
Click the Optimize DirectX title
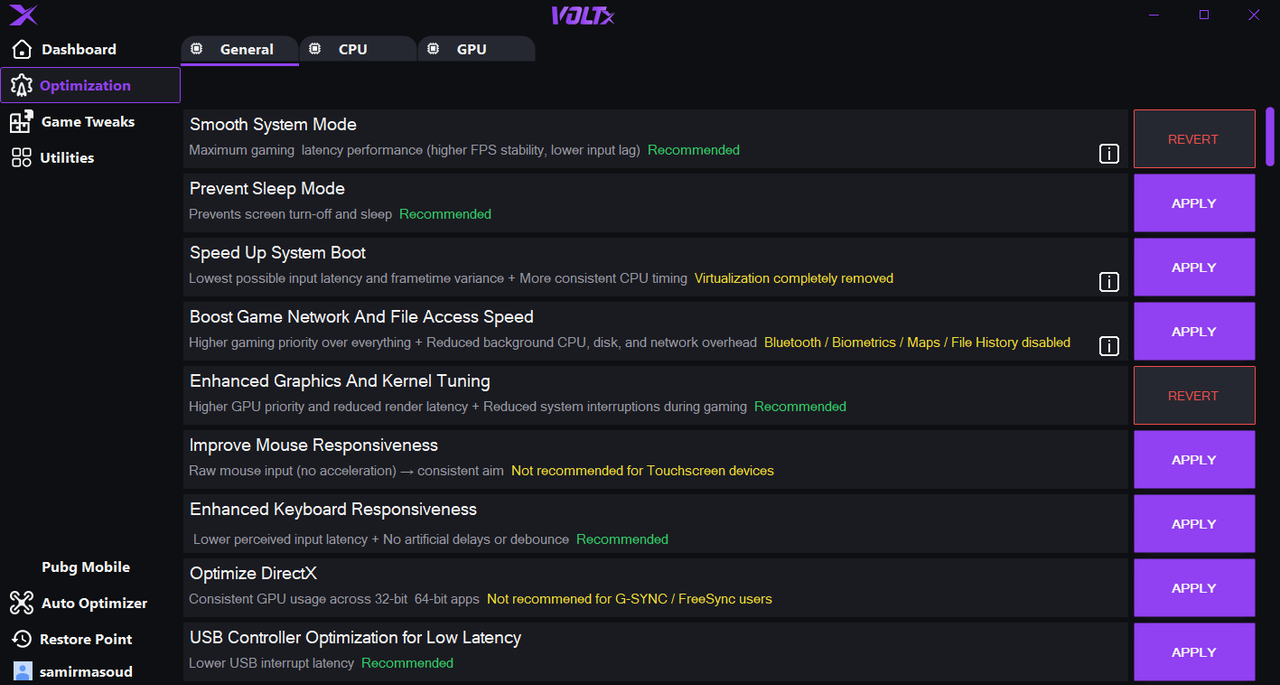click(253, 574)
